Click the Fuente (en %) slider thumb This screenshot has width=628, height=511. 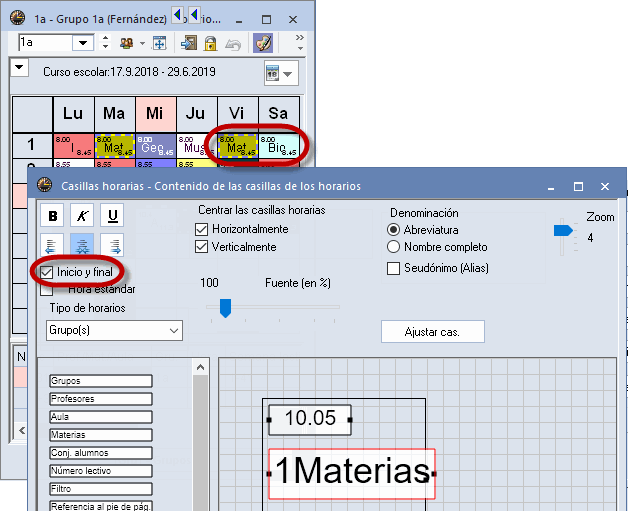[226, 308]
